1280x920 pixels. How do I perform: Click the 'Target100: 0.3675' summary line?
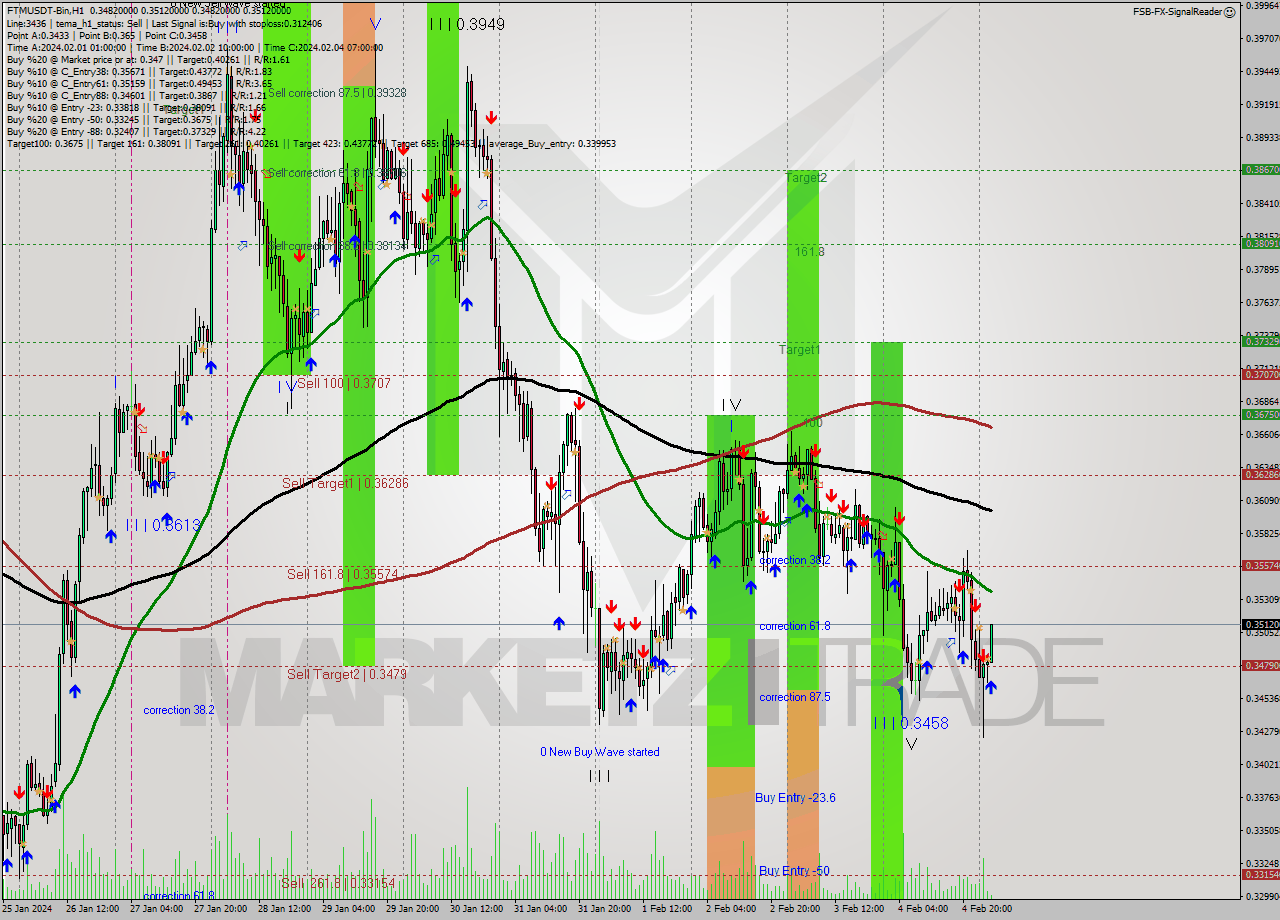(311, 143)
